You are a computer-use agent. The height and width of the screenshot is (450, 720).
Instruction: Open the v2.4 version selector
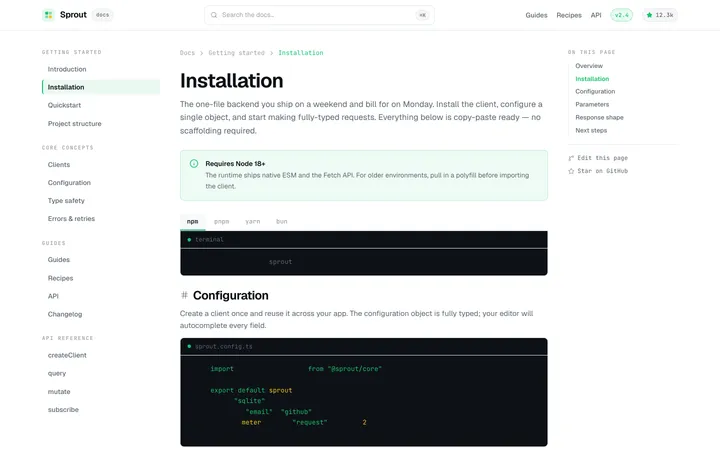pos(621,15)
